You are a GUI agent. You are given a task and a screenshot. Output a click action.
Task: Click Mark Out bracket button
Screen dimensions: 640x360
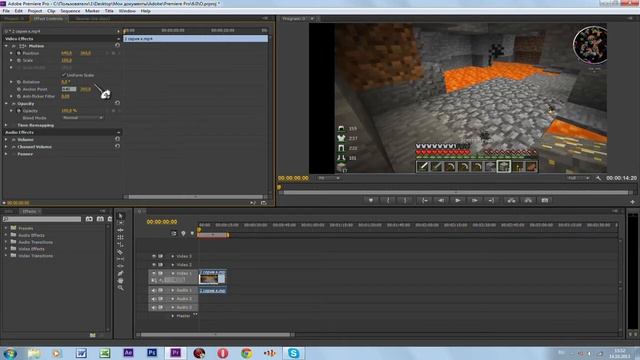click(405, 200)
